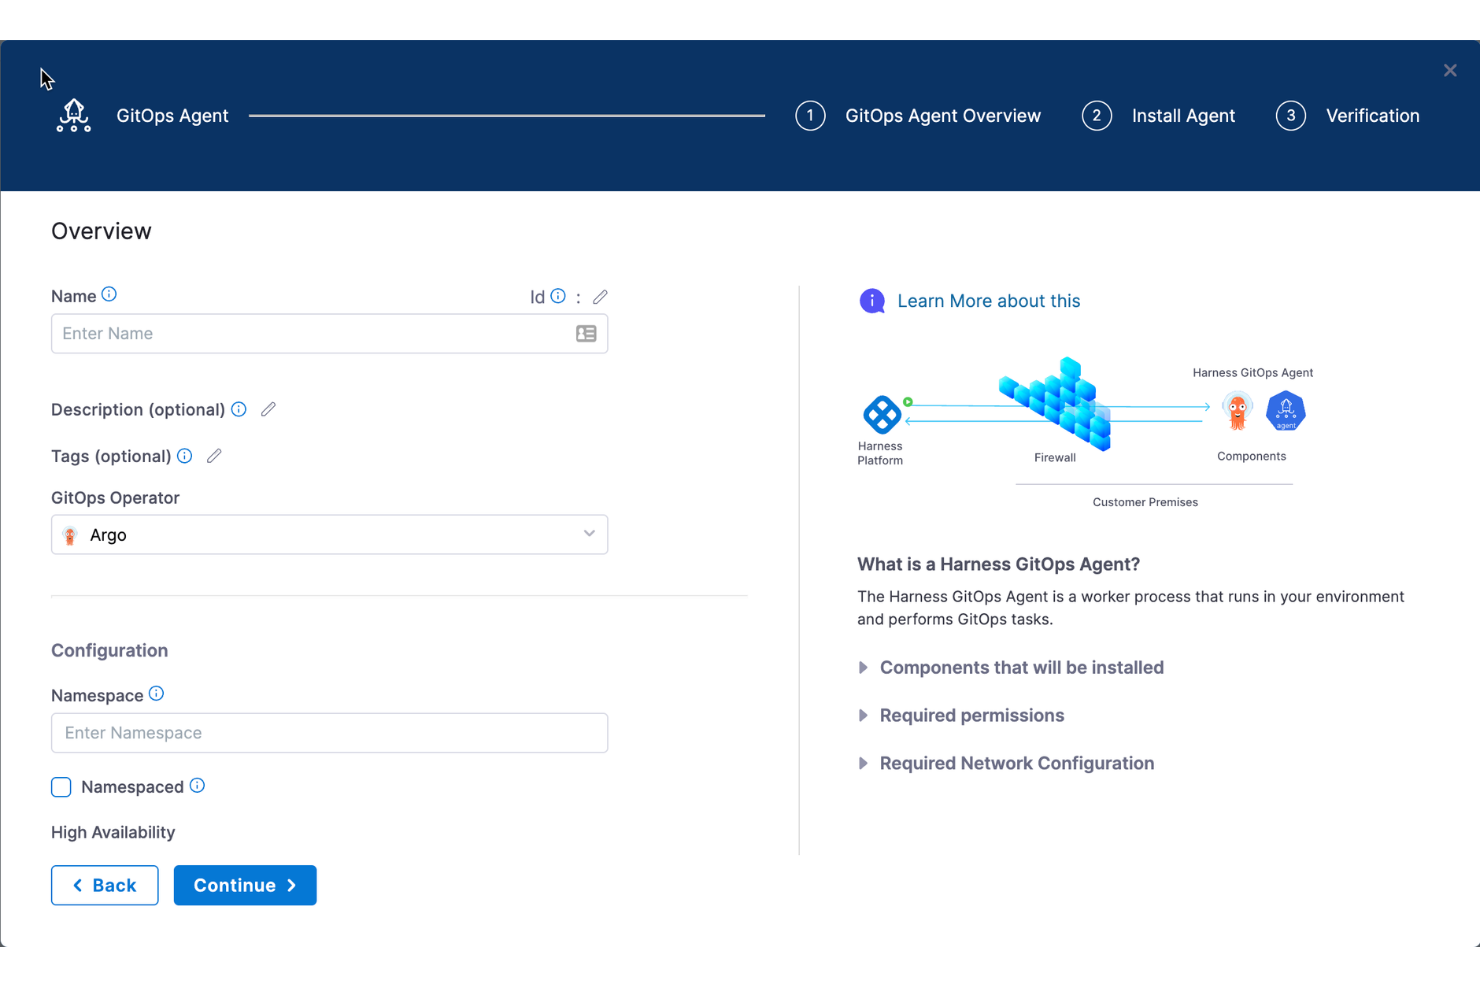Viewport: 1480px width, 987px height.
Task: Expand Components that will be installed
Action: click(1011, 668)
